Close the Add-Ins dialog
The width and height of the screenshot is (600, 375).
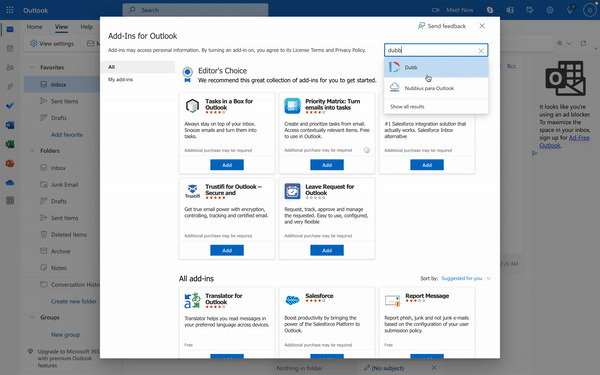(482, 26)
